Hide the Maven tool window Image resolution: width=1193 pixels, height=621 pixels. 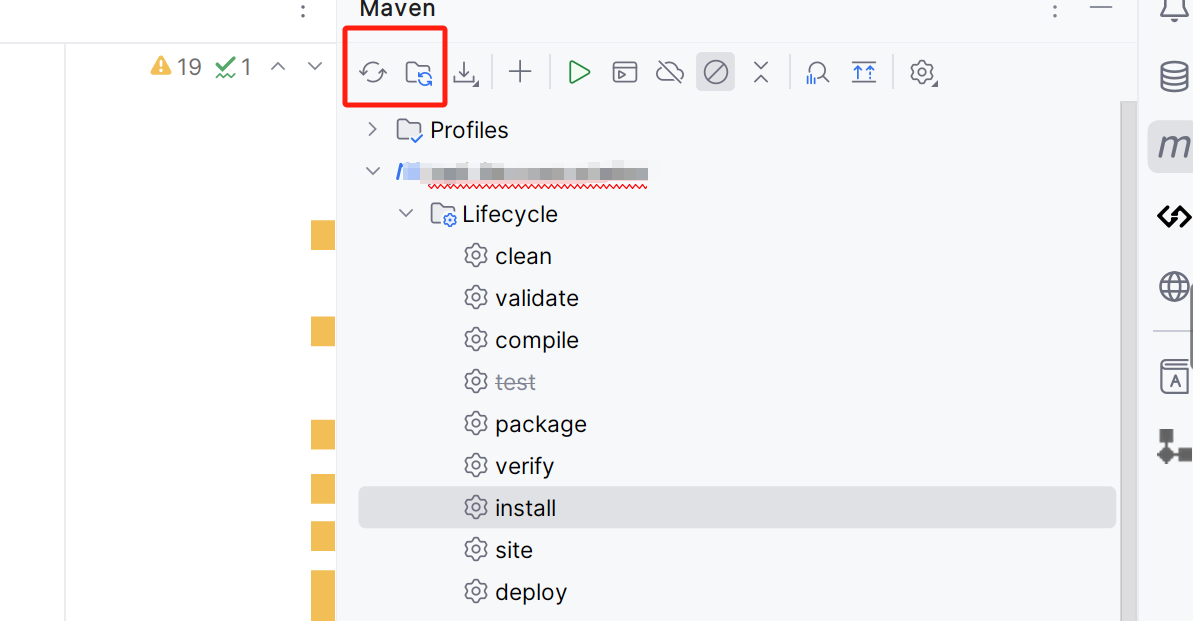coord(1100,8)
